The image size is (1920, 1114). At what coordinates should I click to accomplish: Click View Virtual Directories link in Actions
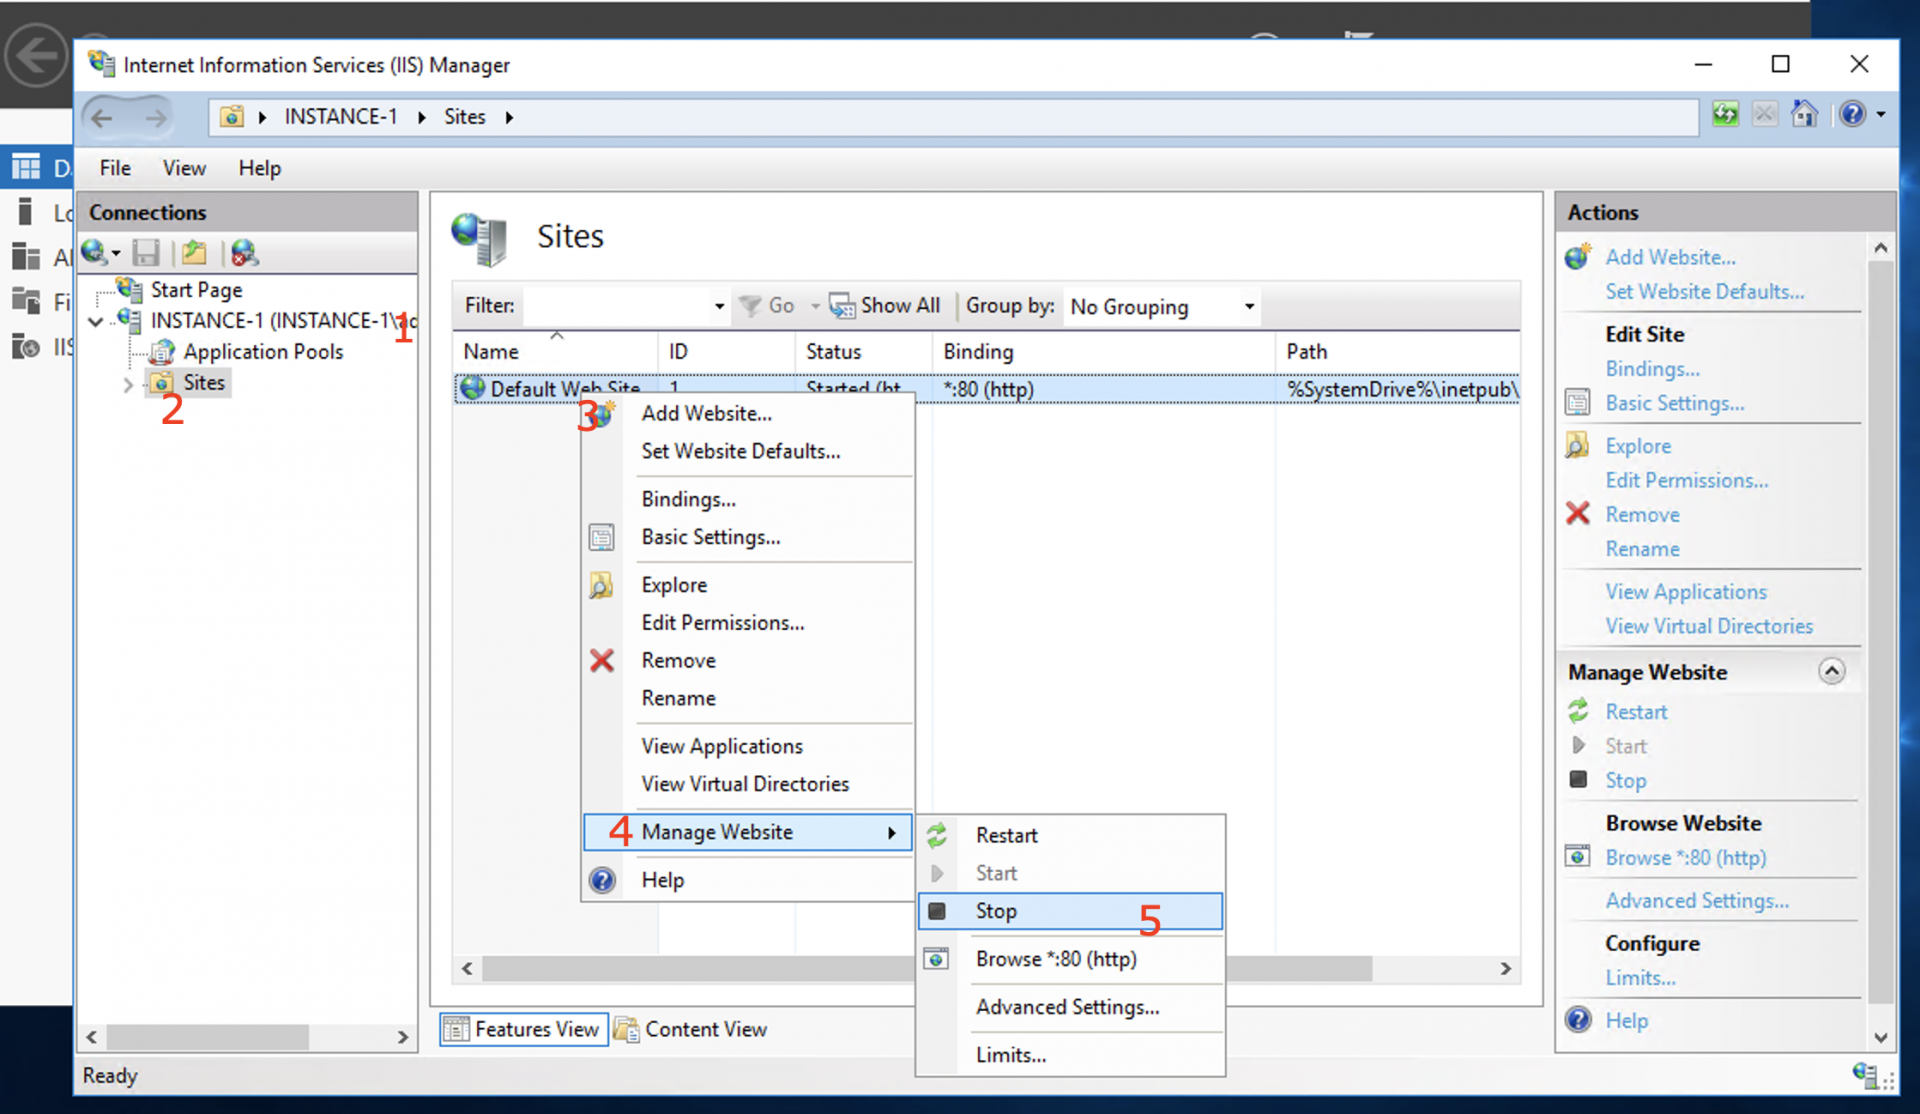point(1709,626)
